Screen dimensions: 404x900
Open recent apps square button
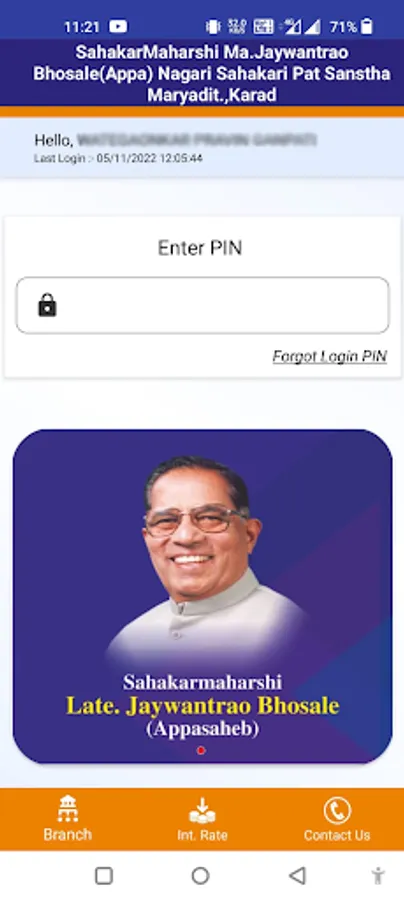(x=104, y=875)
